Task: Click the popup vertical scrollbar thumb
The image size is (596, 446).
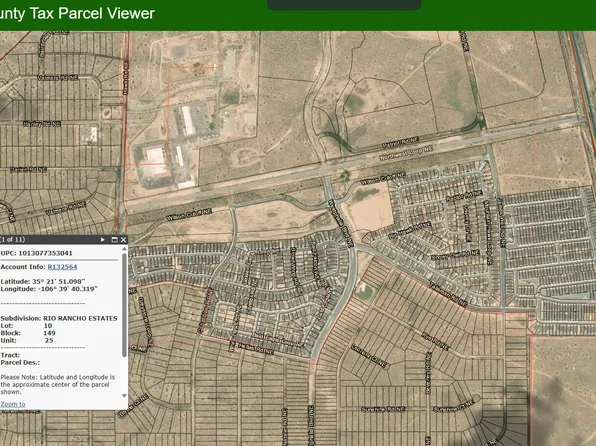Action: (124, 305)
